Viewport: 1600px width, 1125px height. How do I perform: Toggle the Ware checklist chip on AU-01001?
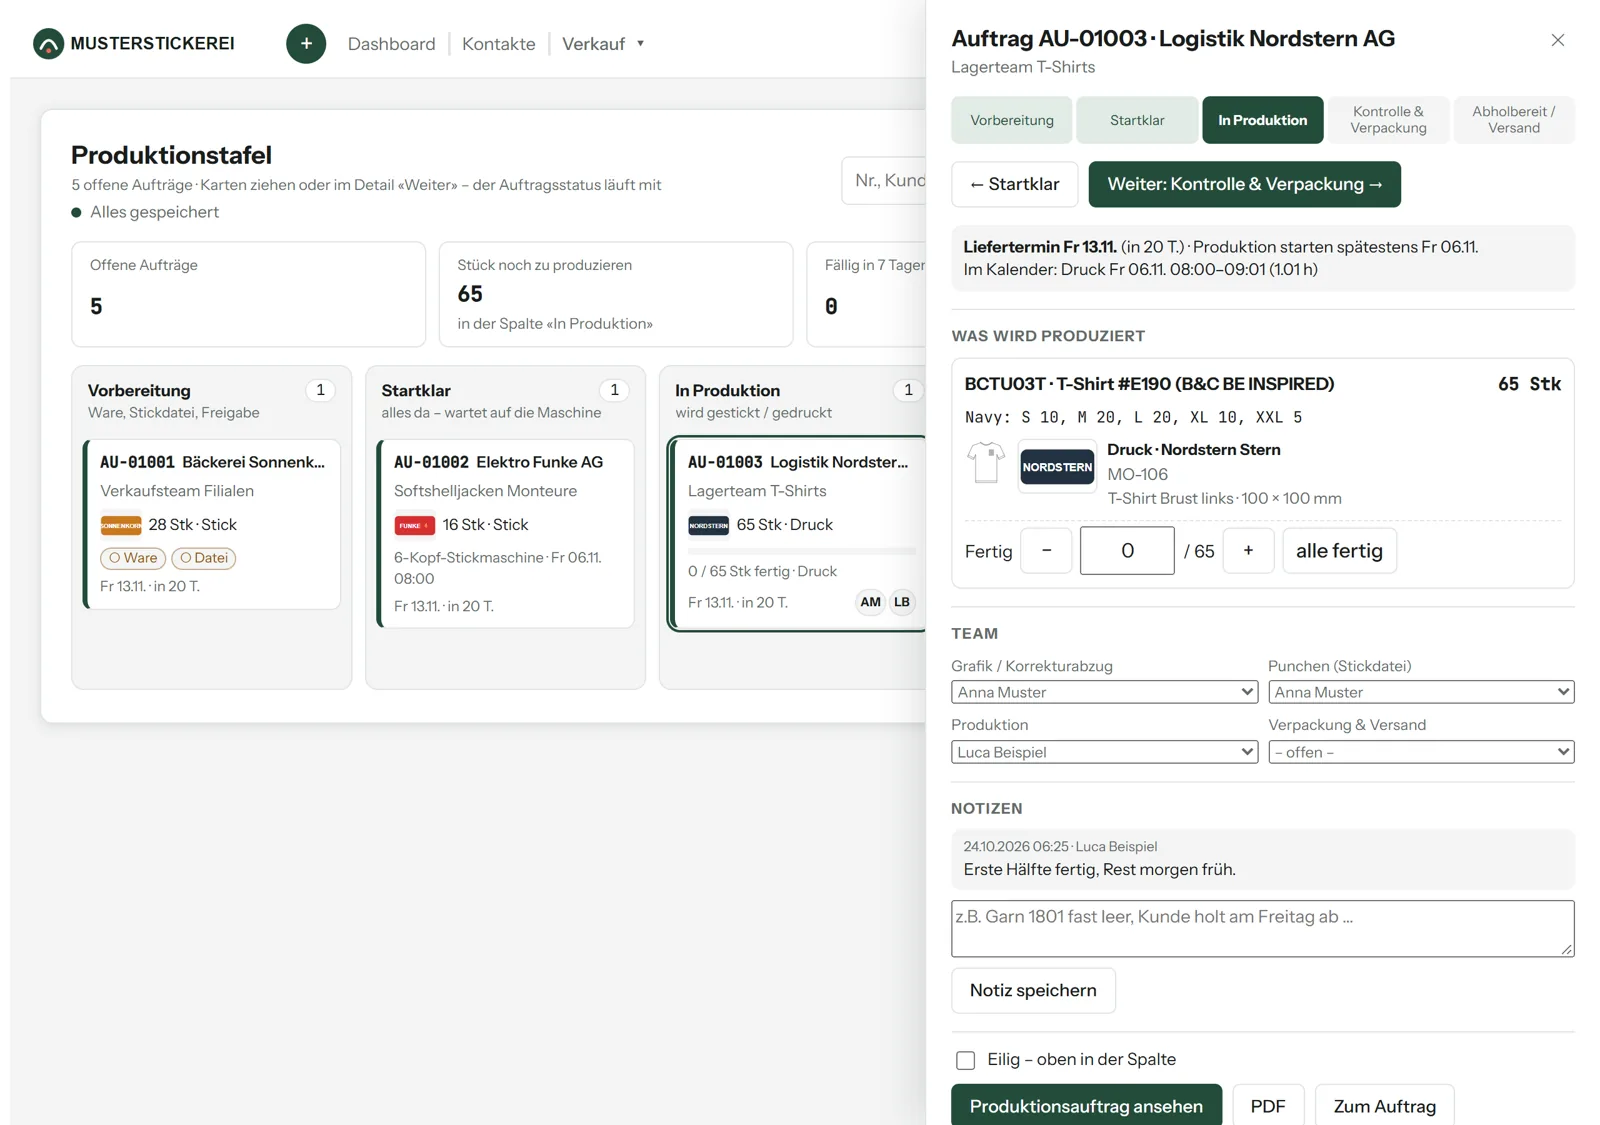(x=133, y=558)
